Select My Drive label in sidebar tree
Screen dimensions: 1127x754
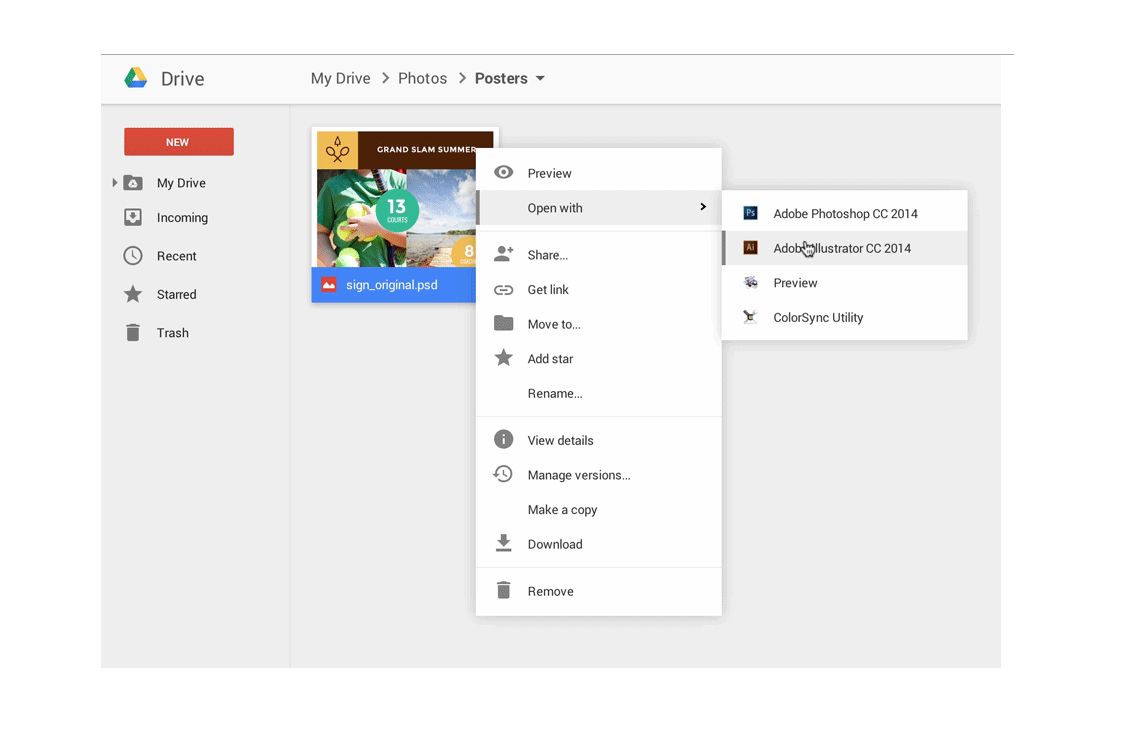181,183
